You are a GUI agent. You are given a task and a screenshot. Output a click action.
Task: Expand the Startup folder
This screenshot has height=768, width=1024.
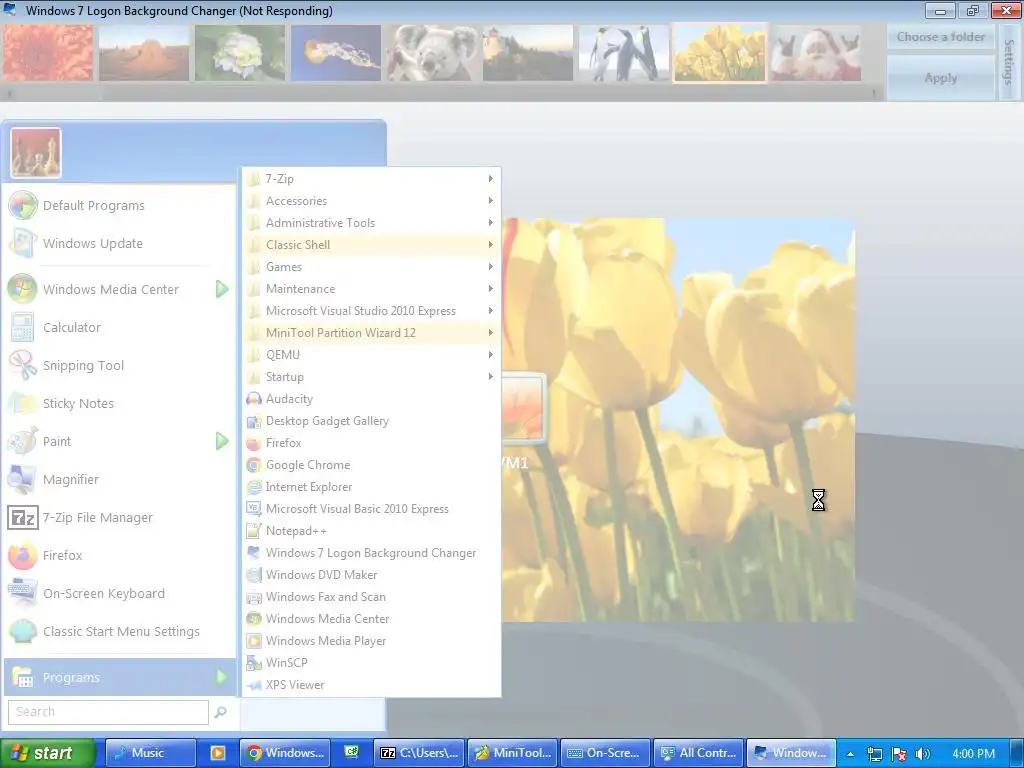[x=371, y=377]
